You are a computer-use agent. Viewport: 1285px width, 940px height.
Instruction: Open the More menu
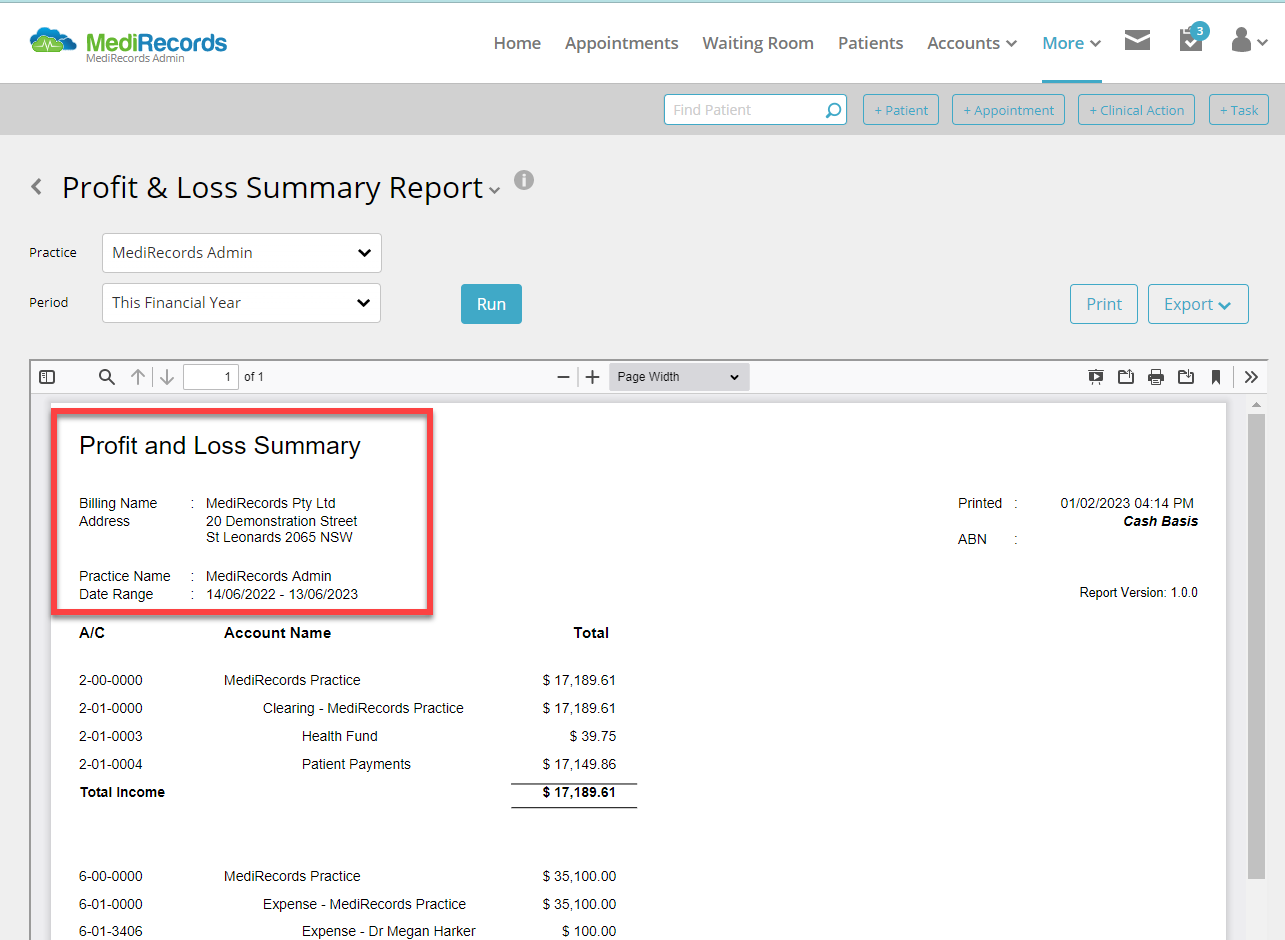[1071, 43]
